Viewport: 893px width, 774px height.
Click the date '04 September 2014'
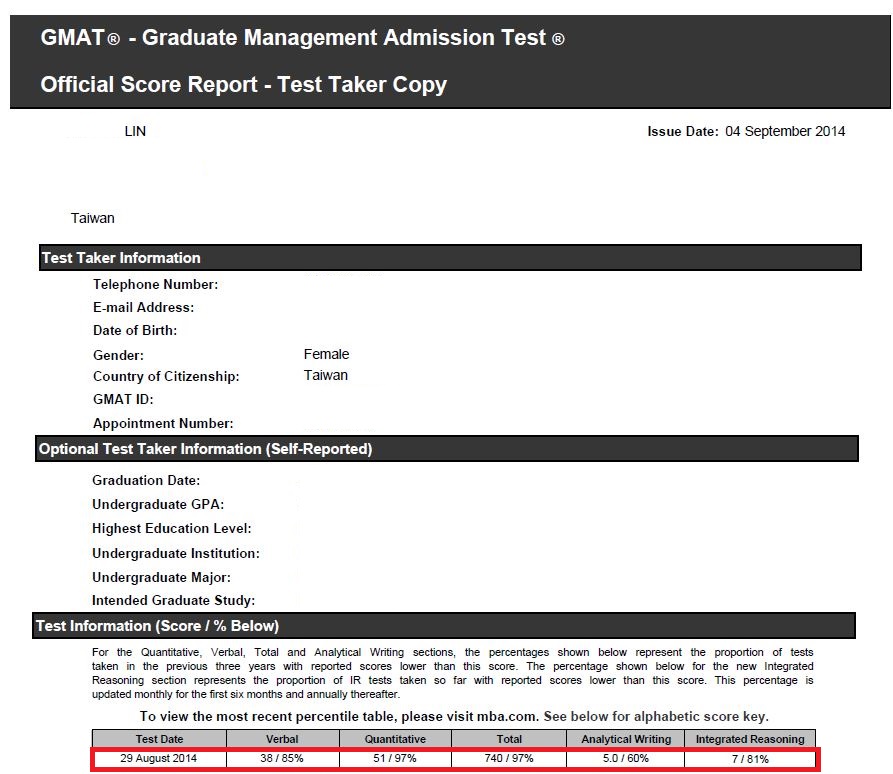tap(785, 132)
